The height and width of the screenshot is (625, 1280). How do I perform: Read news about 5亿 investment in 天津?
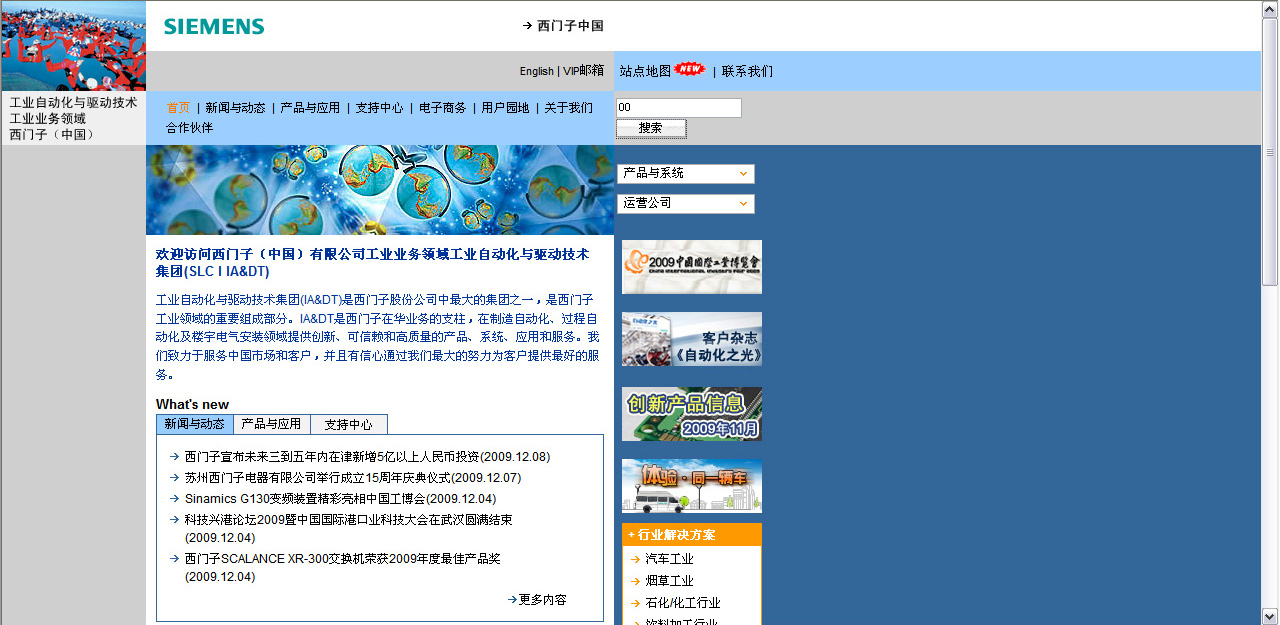coord(367,457)
